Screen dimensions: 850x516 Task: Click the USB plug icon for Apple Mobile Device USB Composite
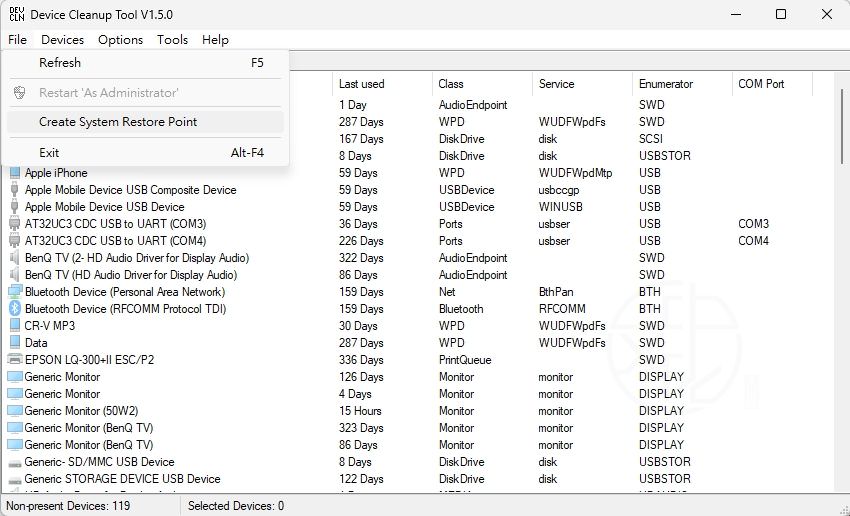click(14, 190)
